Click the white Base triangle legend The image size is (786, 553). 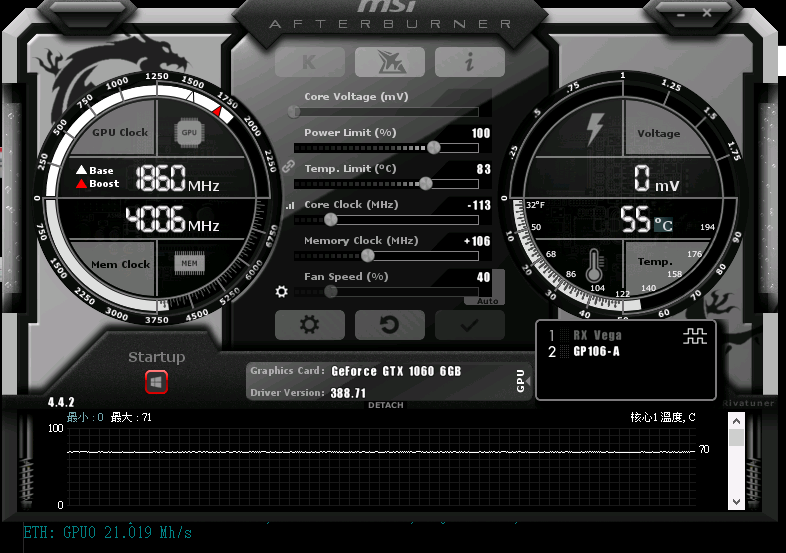pos(81,170)
